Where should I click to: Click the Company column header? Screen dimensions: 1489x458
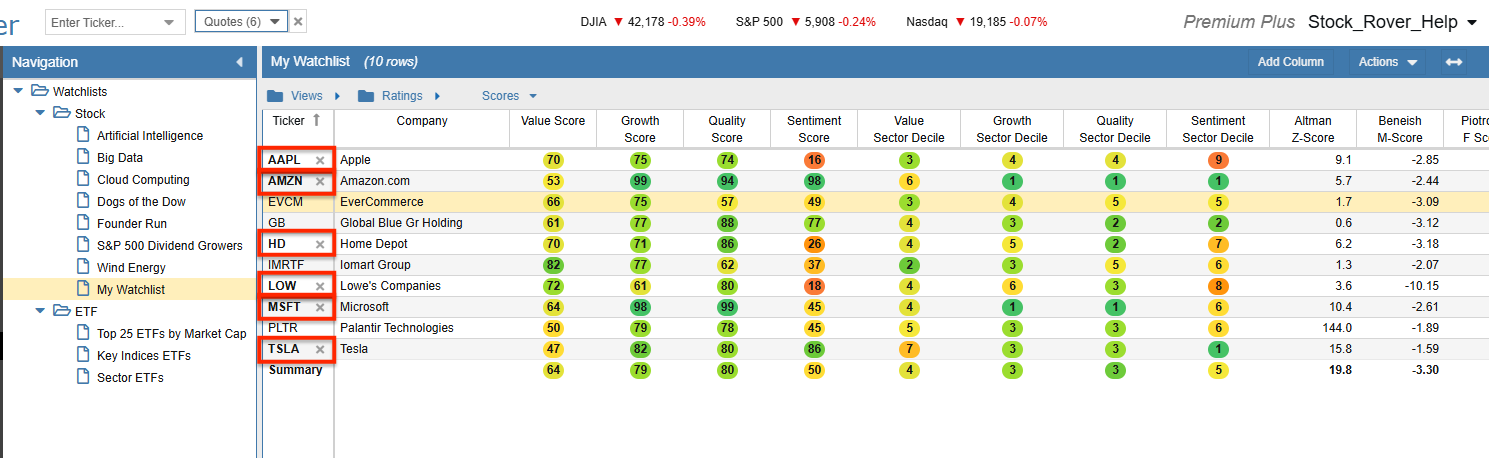(x=422, y=121)
